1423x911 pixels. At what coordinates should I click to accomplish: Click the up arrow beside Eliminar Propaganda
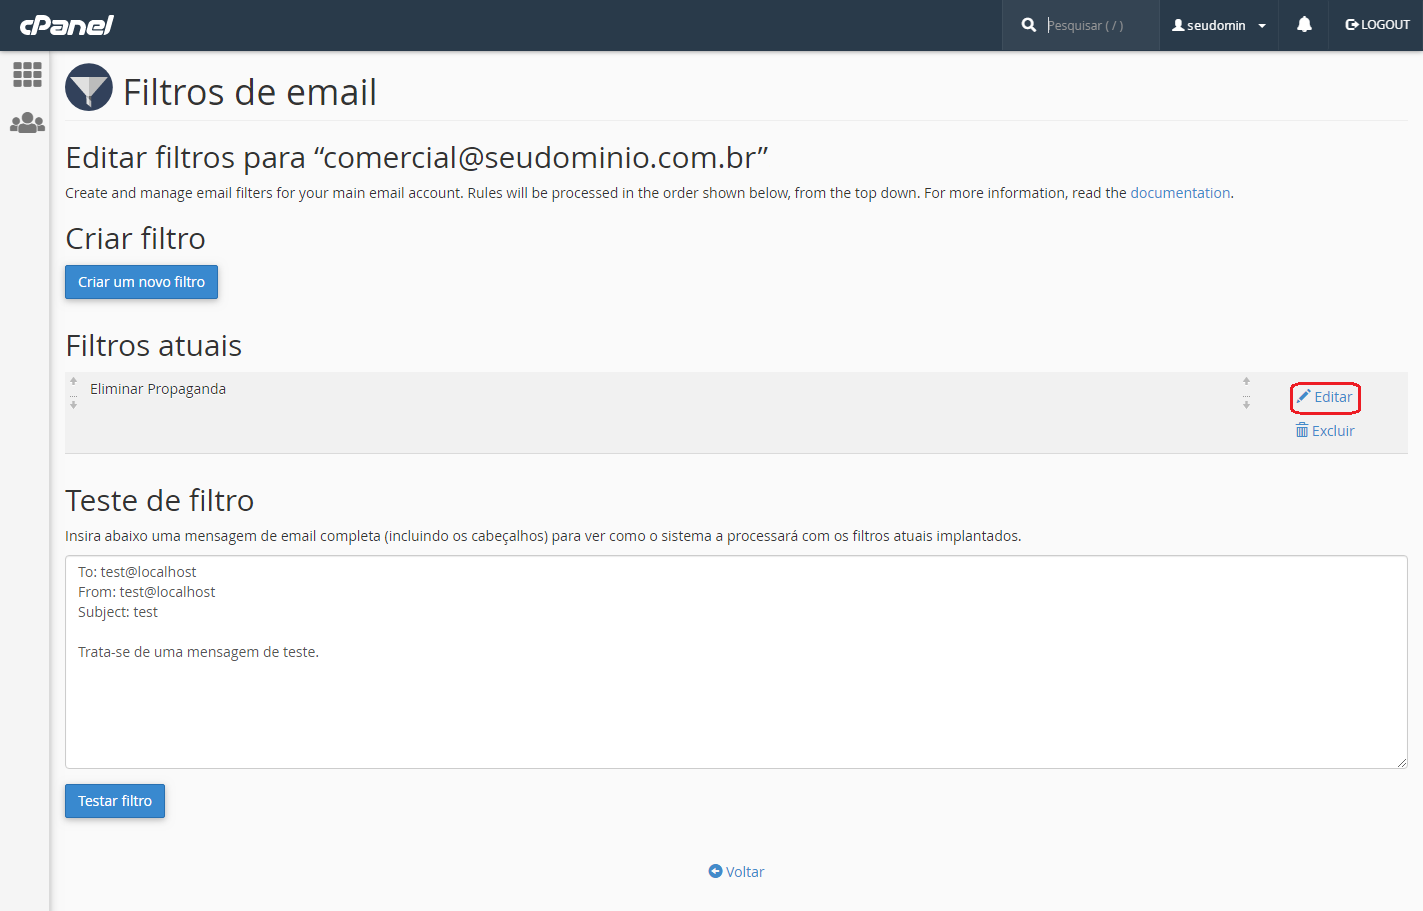click(x=73, y=381)
